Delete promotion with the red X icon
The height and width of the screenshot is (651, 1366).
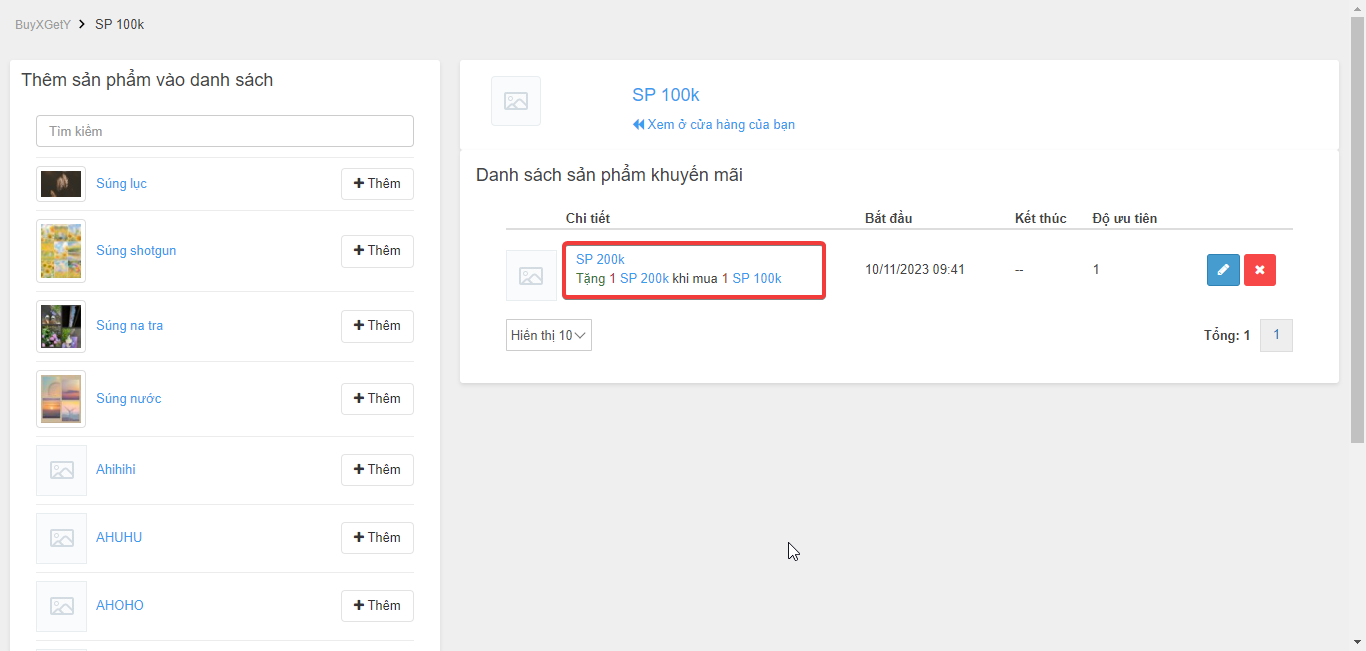pyautogui.click(x=1260, y=270)
